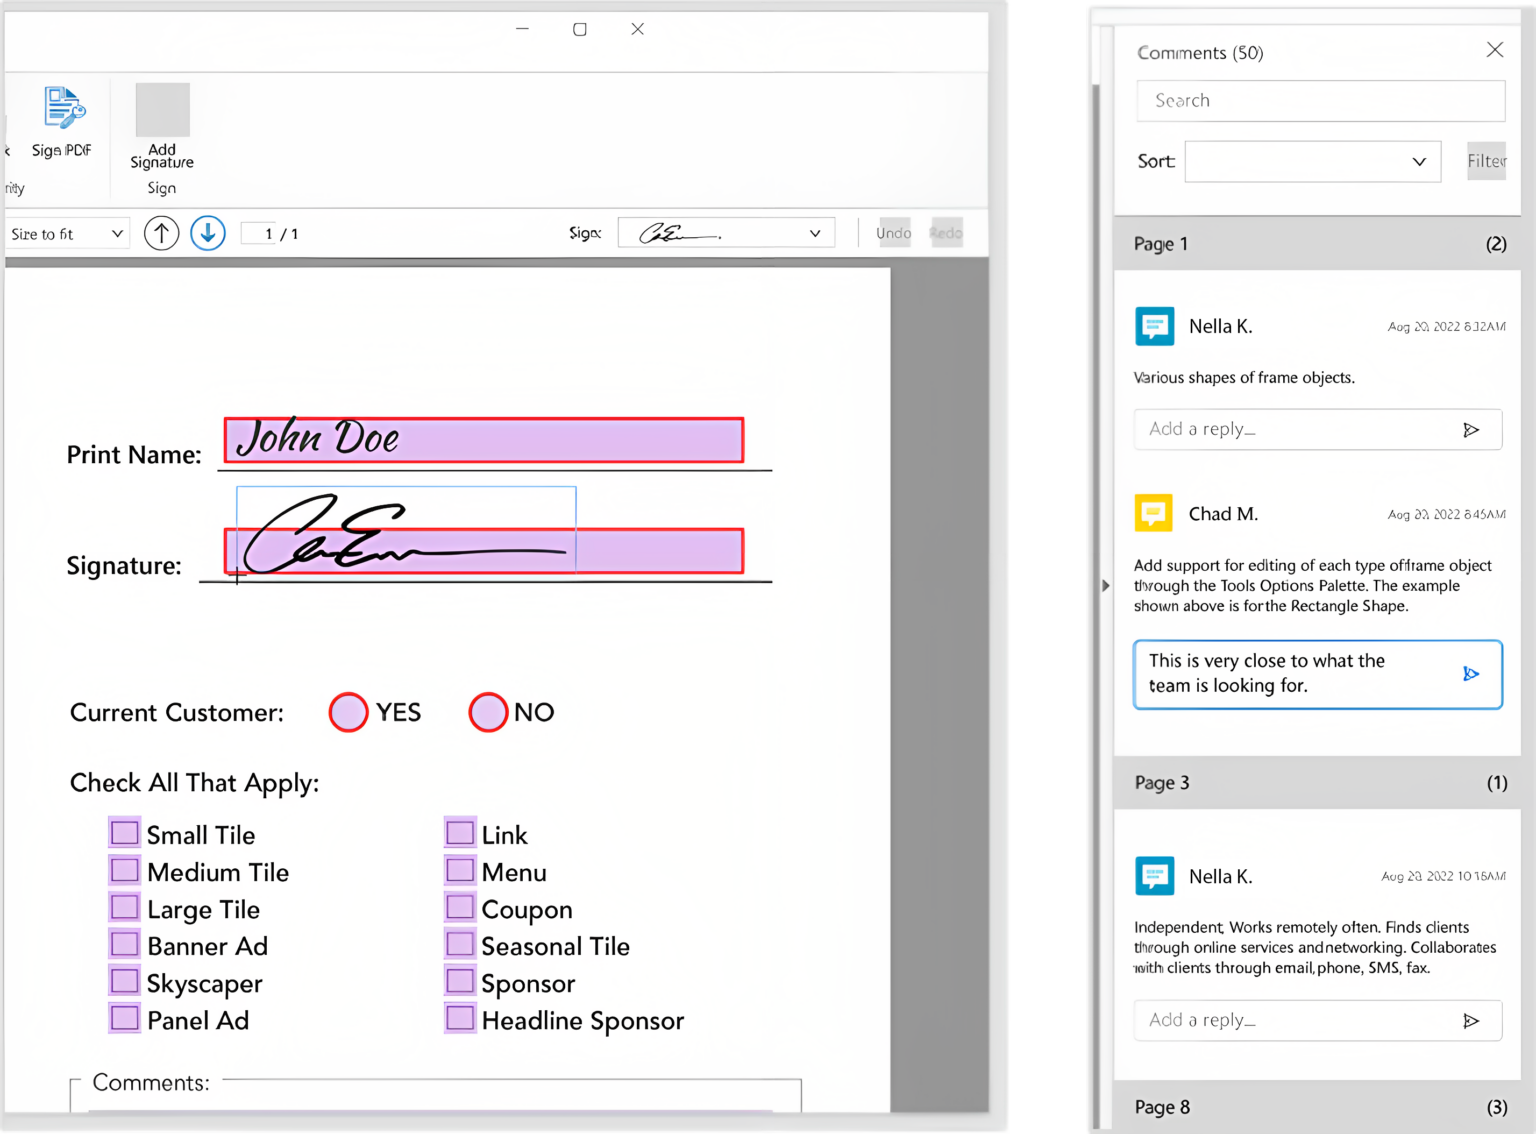
Task: Send the reply to Chad M.'s comment
Action: coord(1471,673)
